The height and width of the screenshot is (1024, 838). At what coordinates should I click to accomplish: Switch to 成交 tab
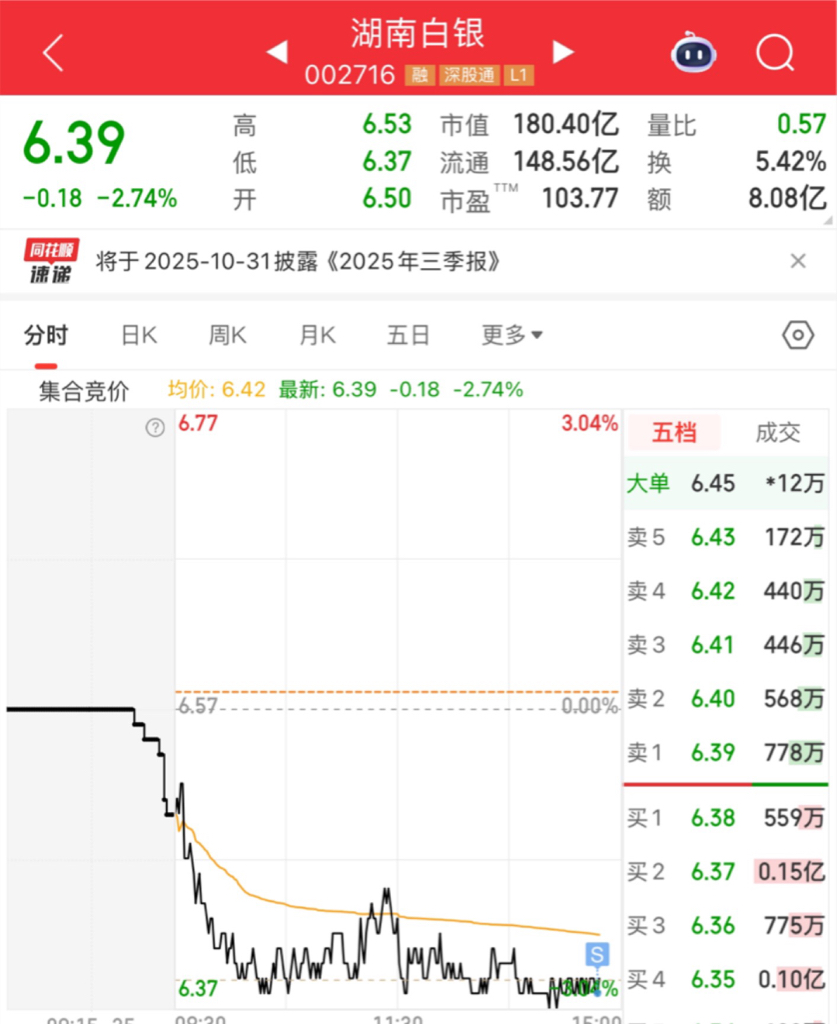click(777, 432)
